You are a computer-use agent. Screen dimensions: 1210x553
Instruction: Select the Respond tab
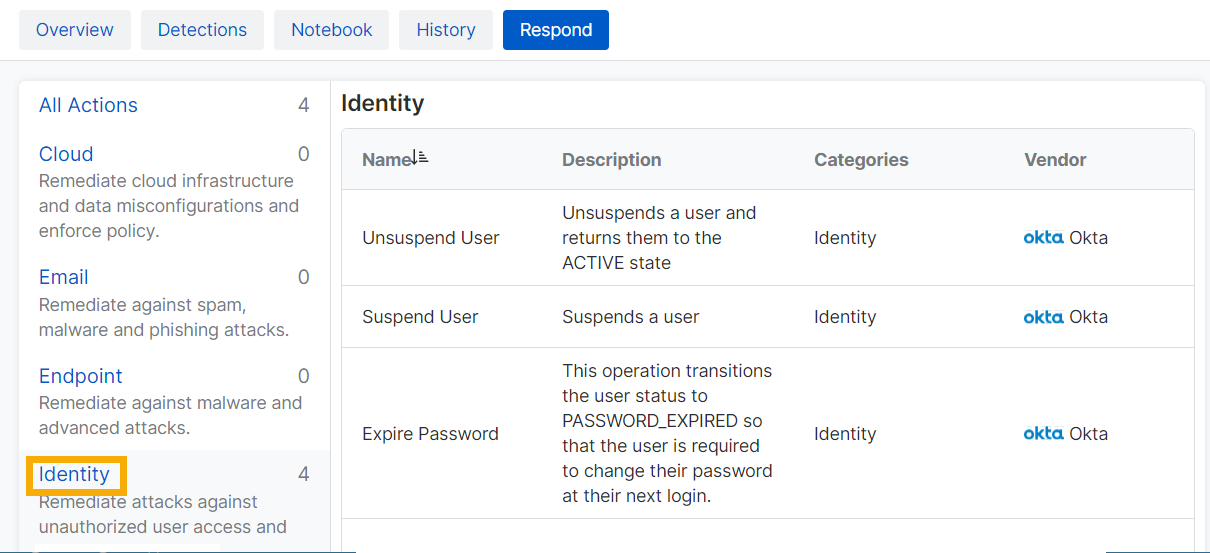555,30
